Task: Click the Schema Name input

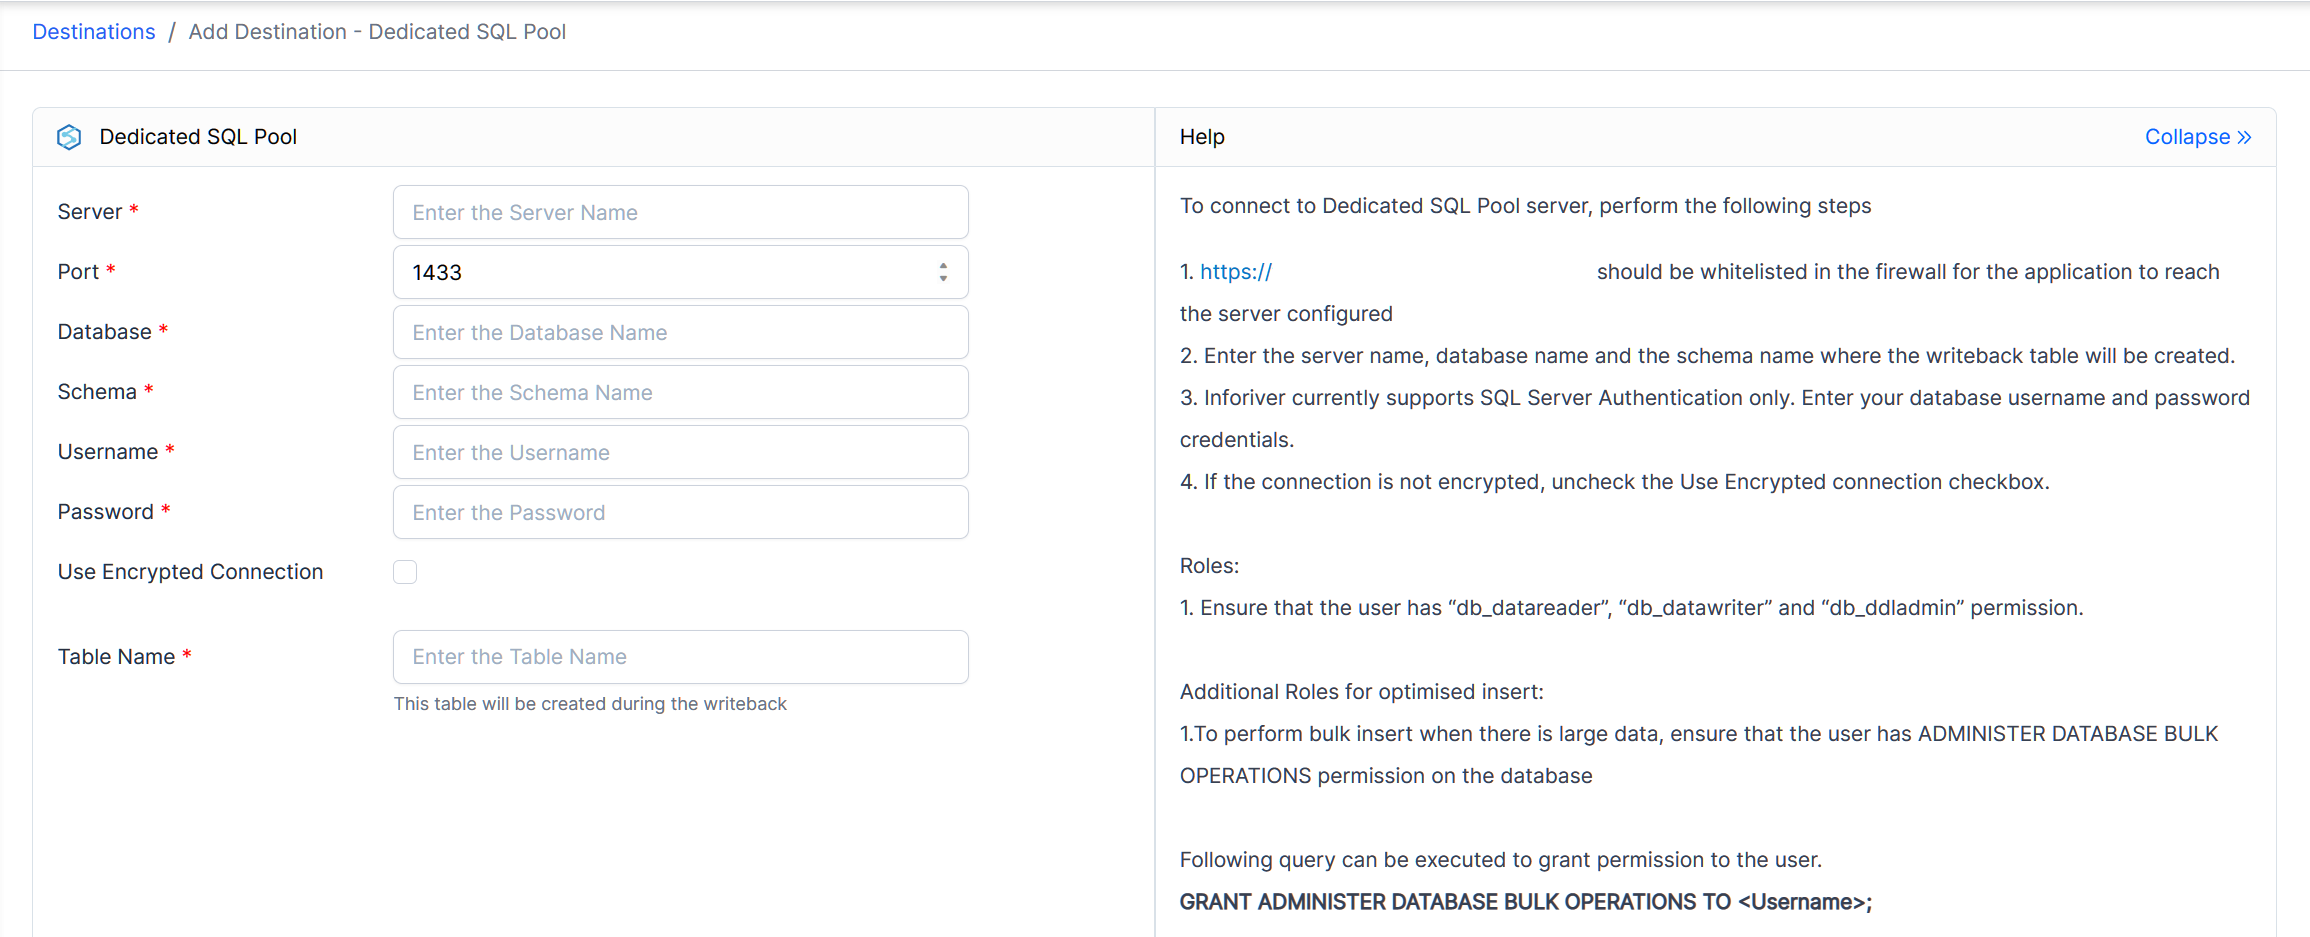Action: (680, 392)
